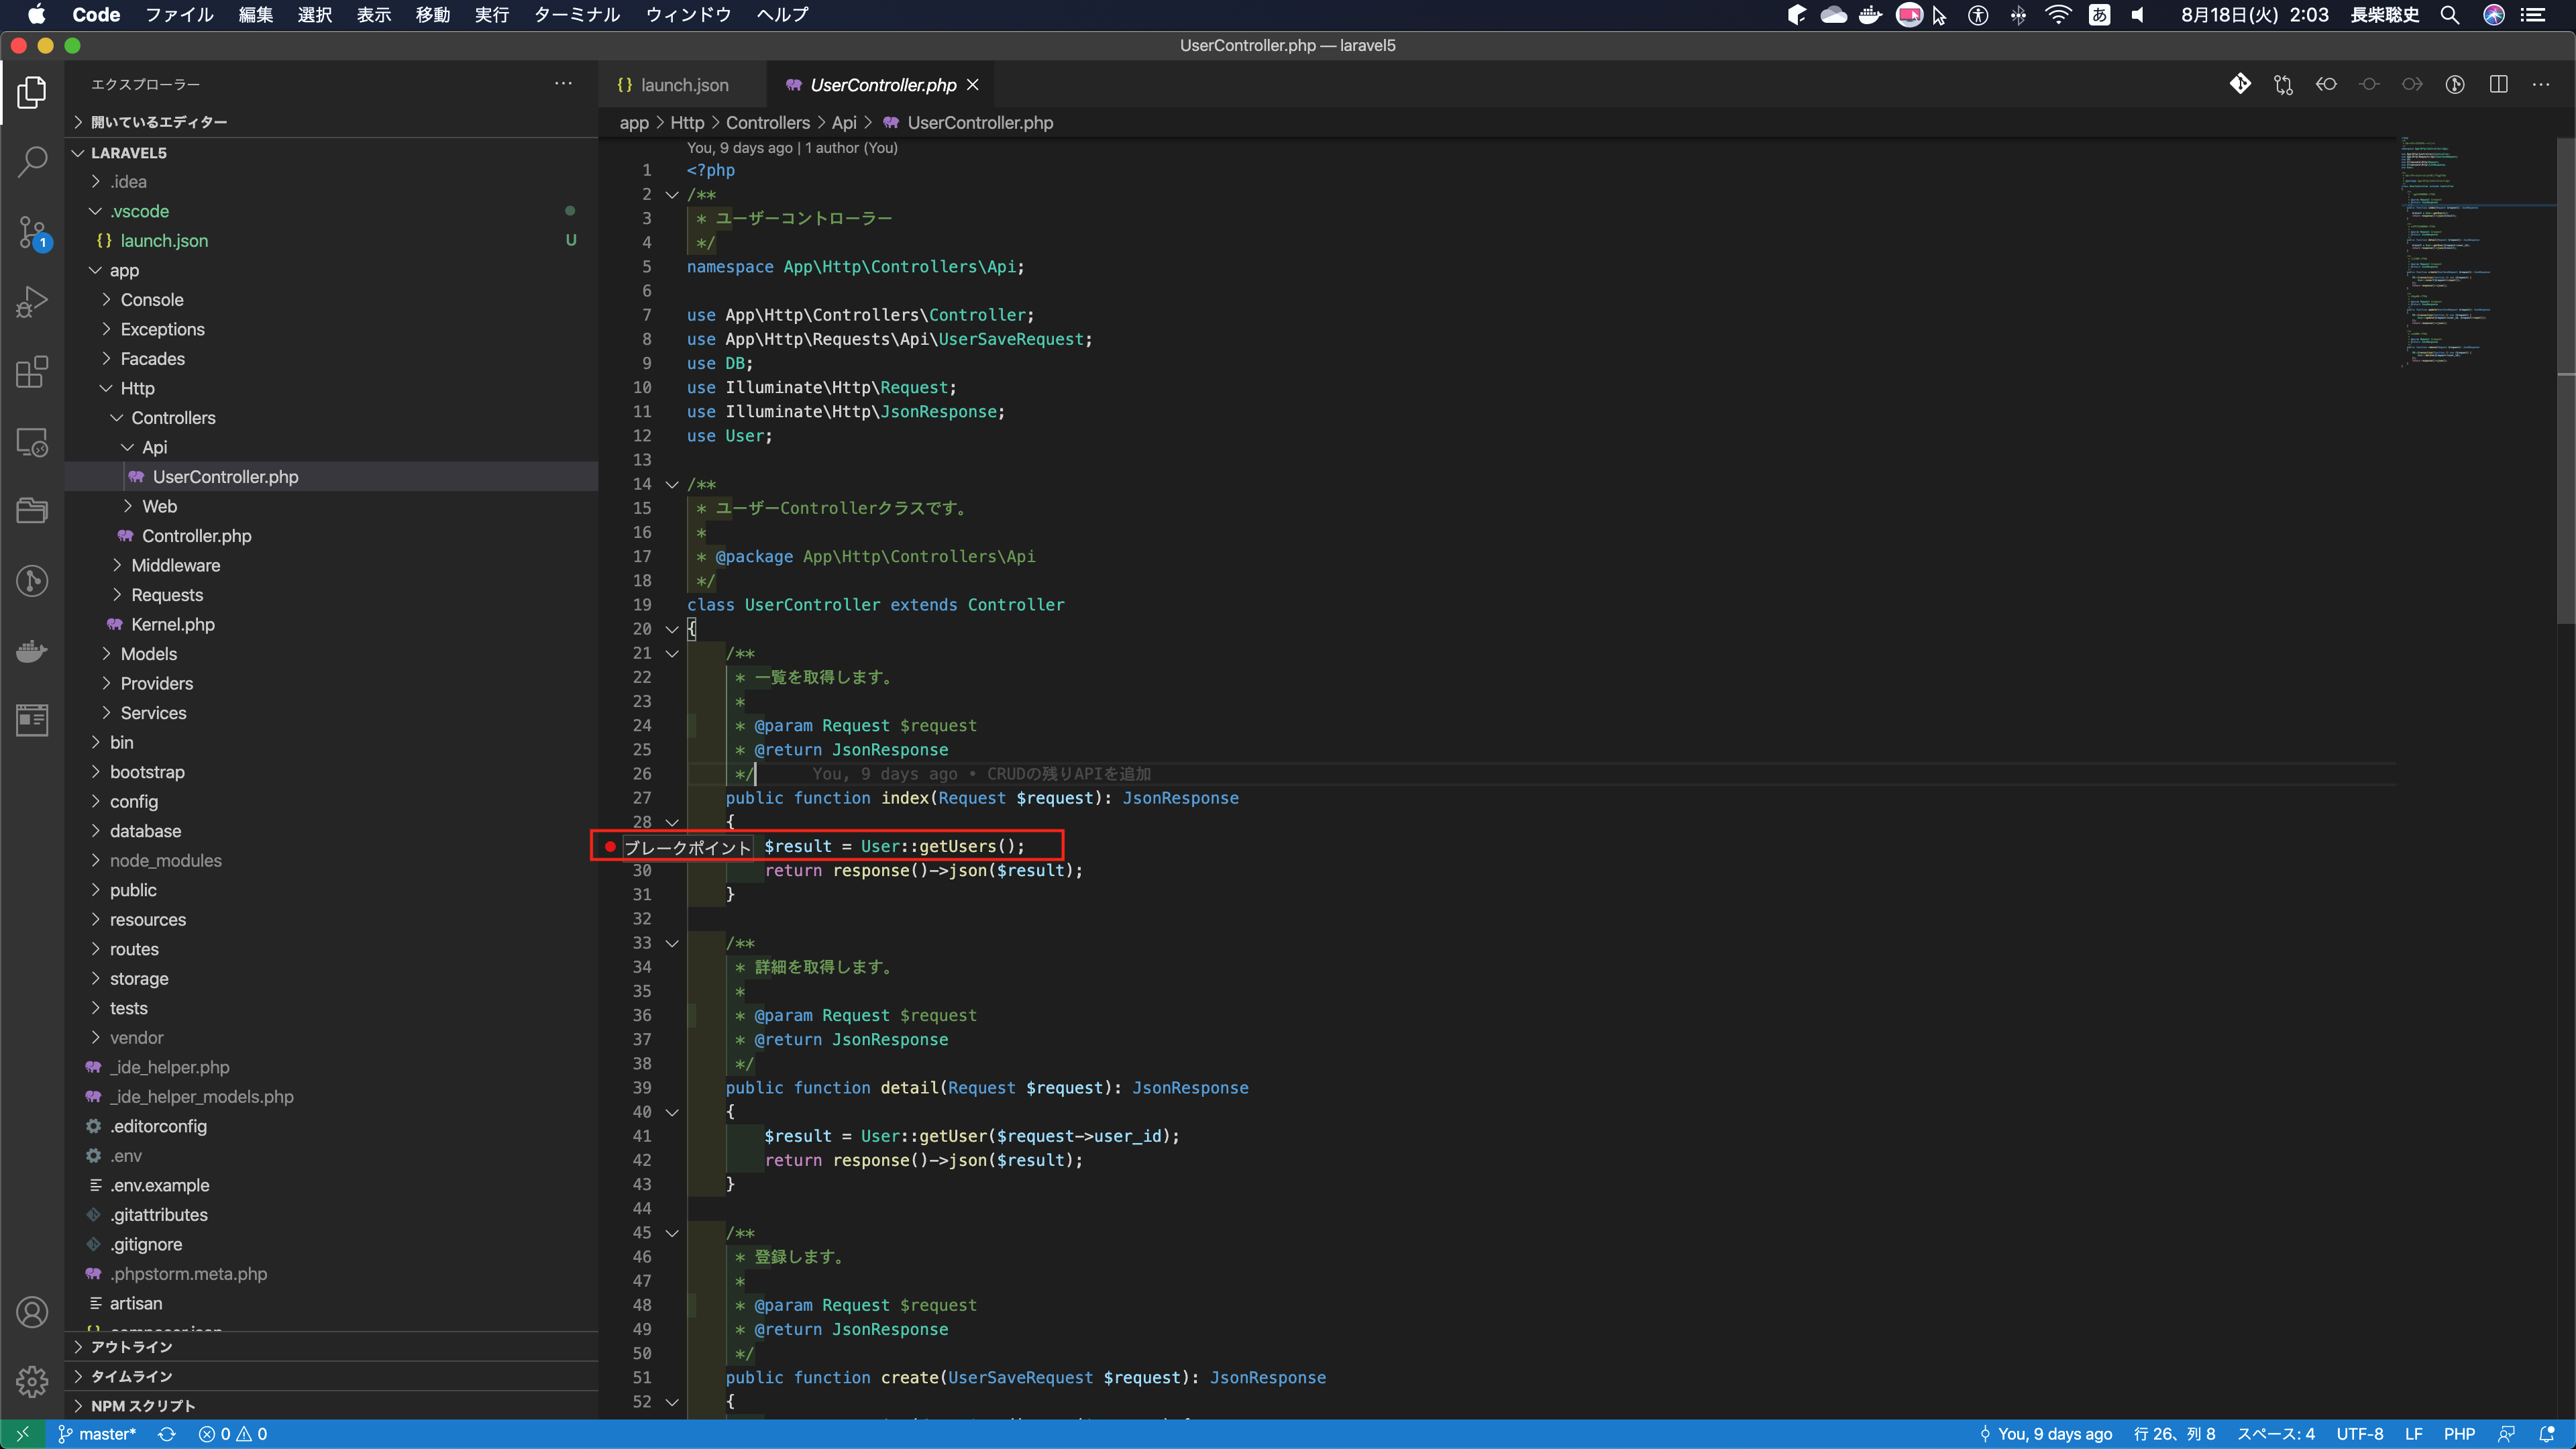Click the master branch status button
The width and height of the screenshot is (2576, 1449).
pos(97,1434)
